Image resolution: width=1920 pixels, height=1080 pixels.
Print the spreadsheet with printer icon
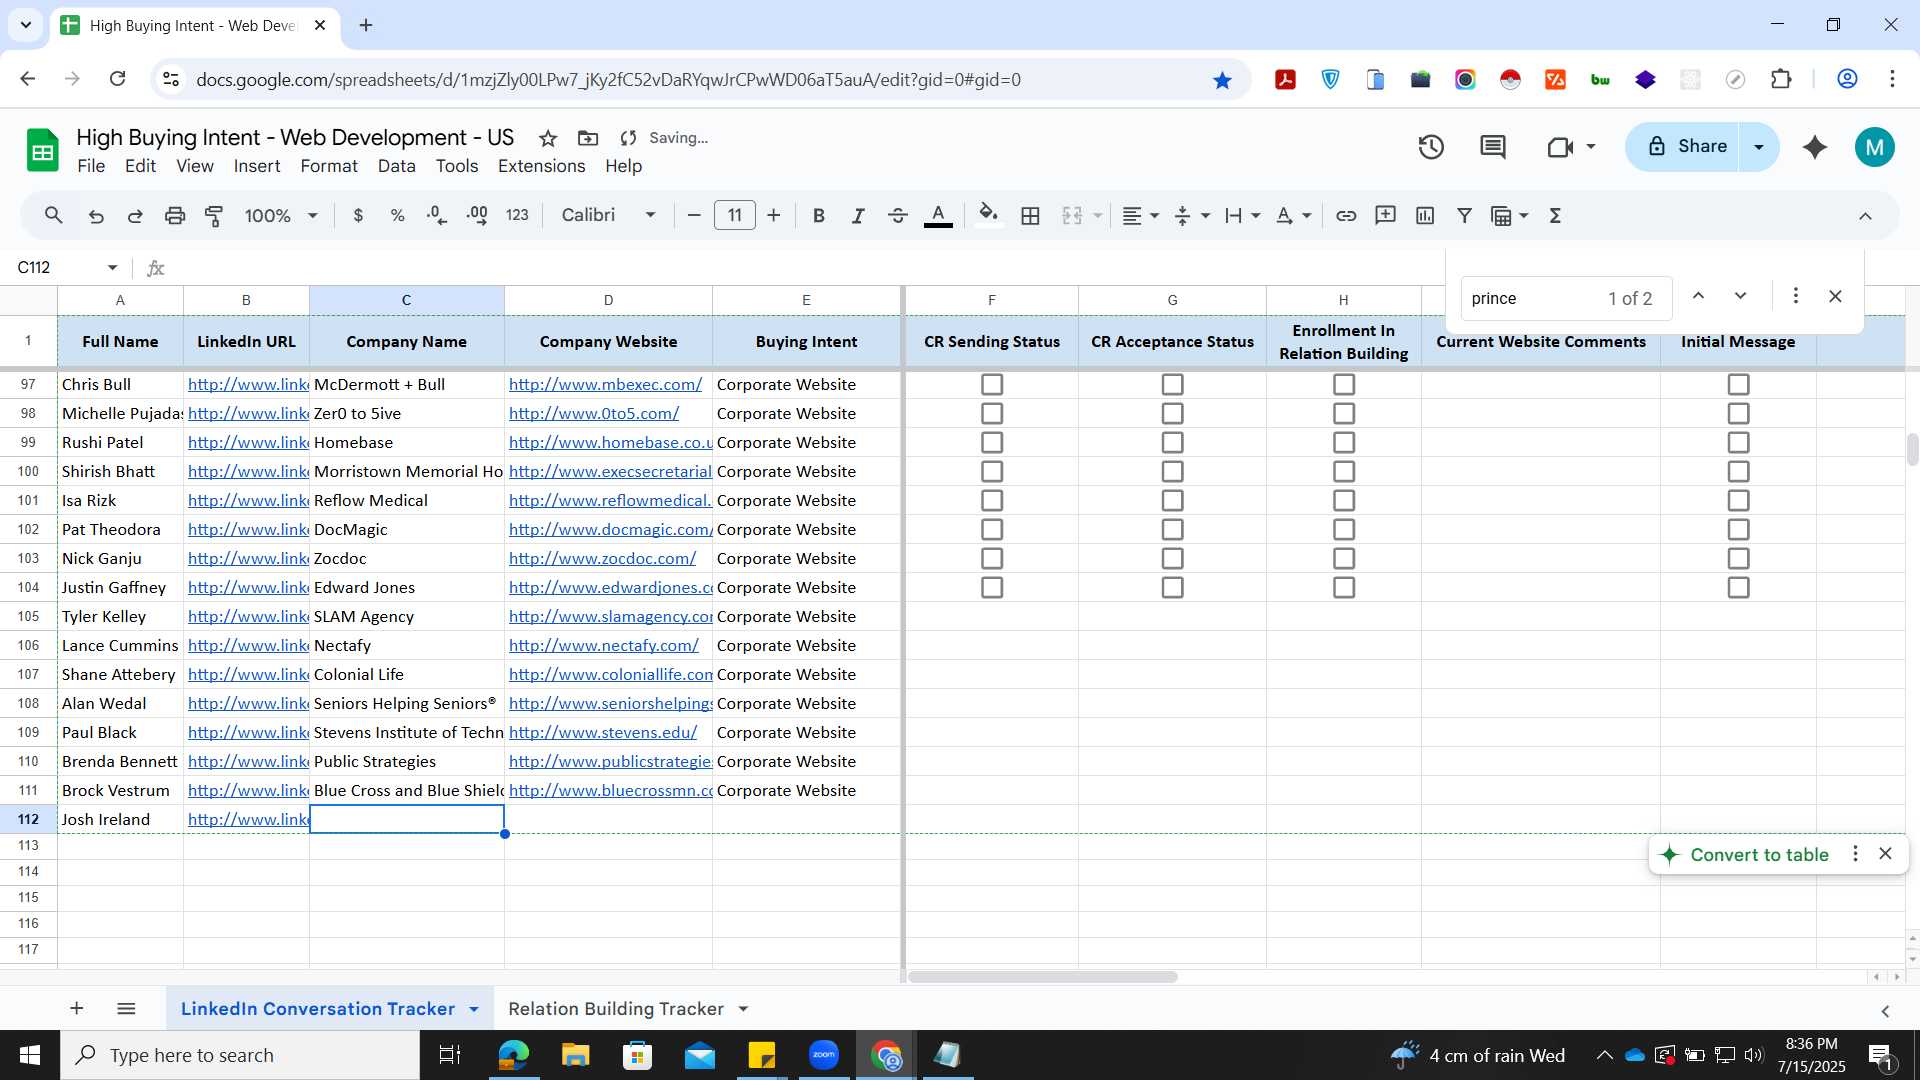coord(175,216)
